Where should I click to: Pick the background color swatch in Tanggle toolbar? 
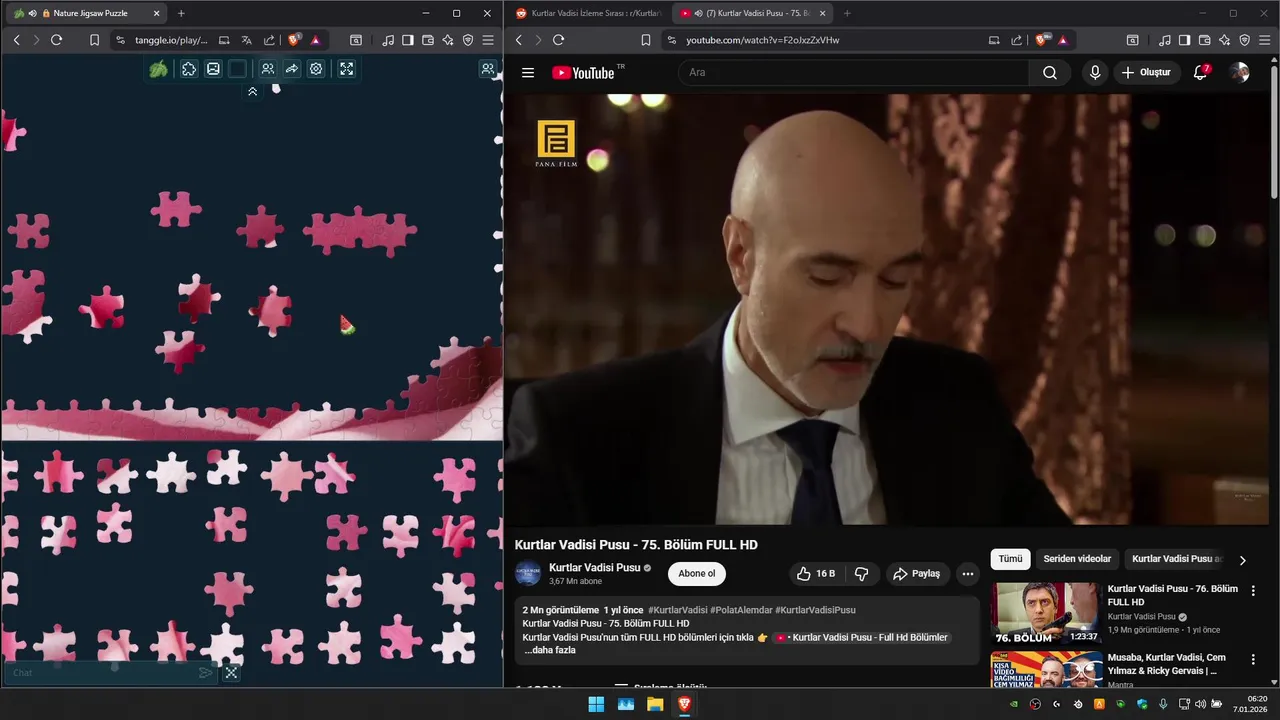click(x=237, y=69)
